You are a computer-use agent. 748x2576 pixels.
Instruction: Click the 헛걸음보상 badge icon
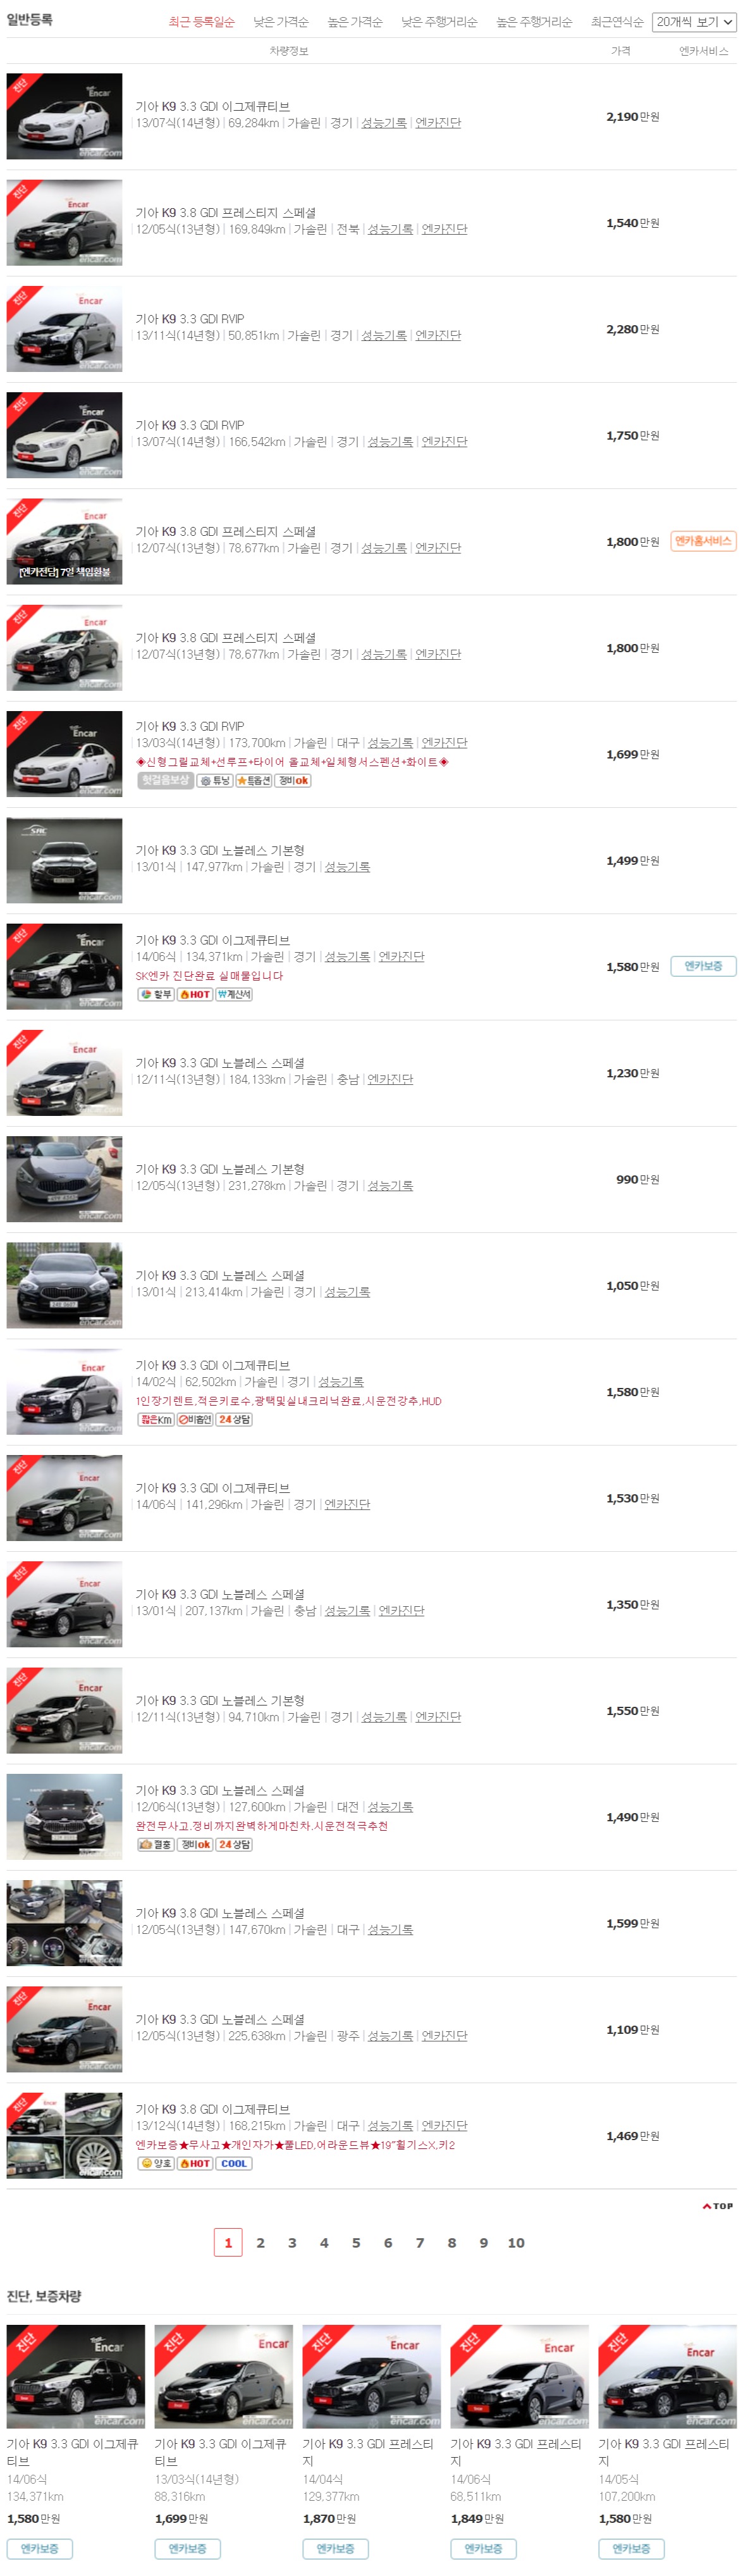[165, 780]
